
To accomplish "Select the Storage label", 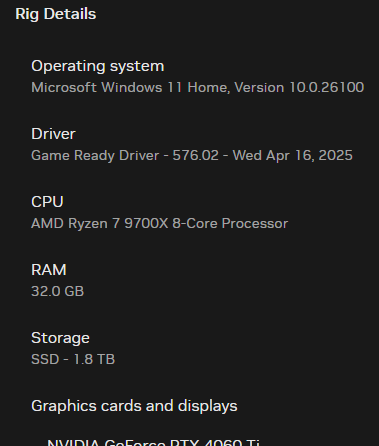I will [60, 338].
